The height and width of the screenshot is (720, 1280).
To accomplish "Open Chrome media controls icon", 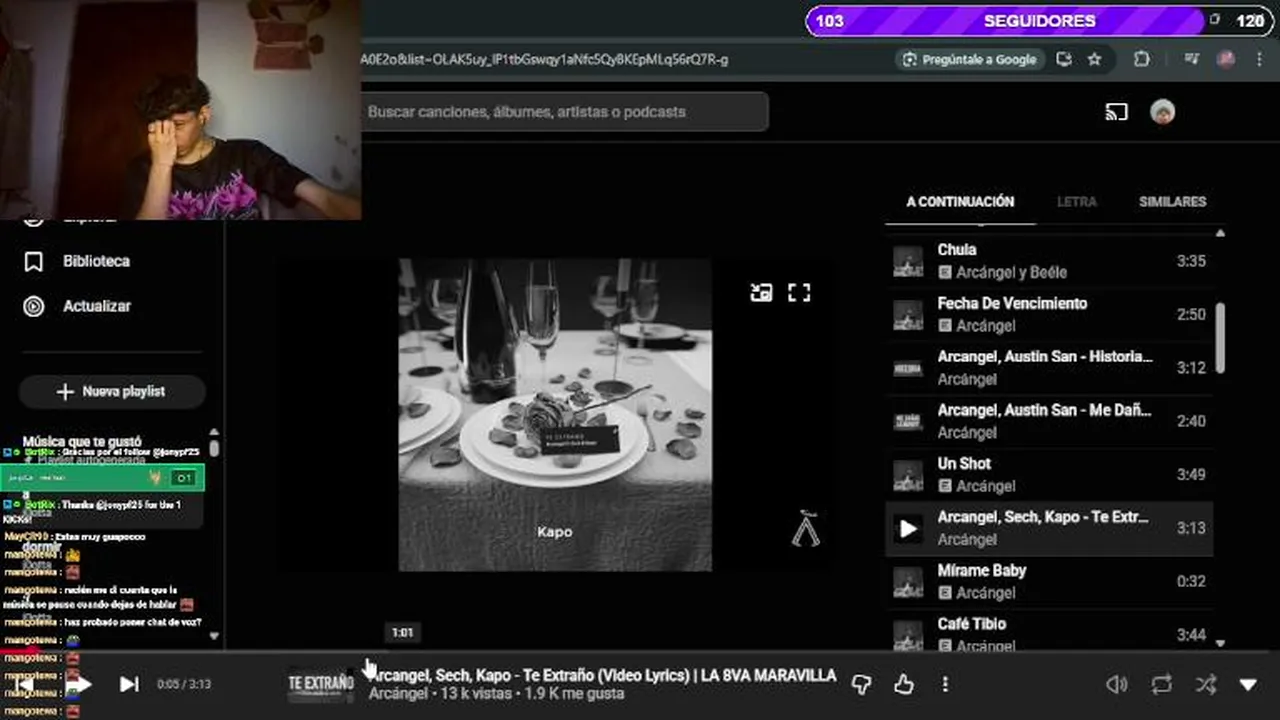I will click(x=1191, y=59).
